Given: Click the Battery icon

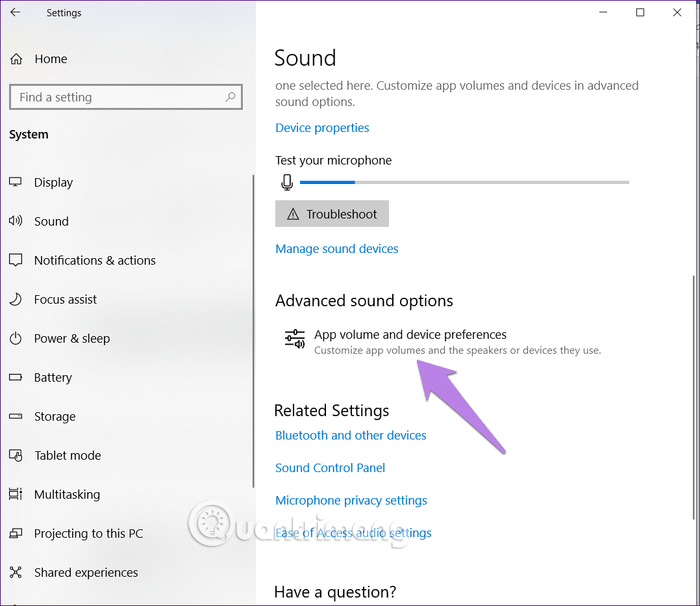Looking at the screenshot, I should coord(16,377).
